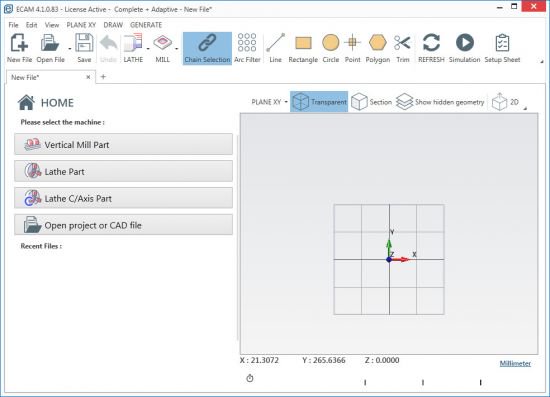Click Open project or CAD file
The width and height of the screenshot is (550, 397).
coord(123,225)
